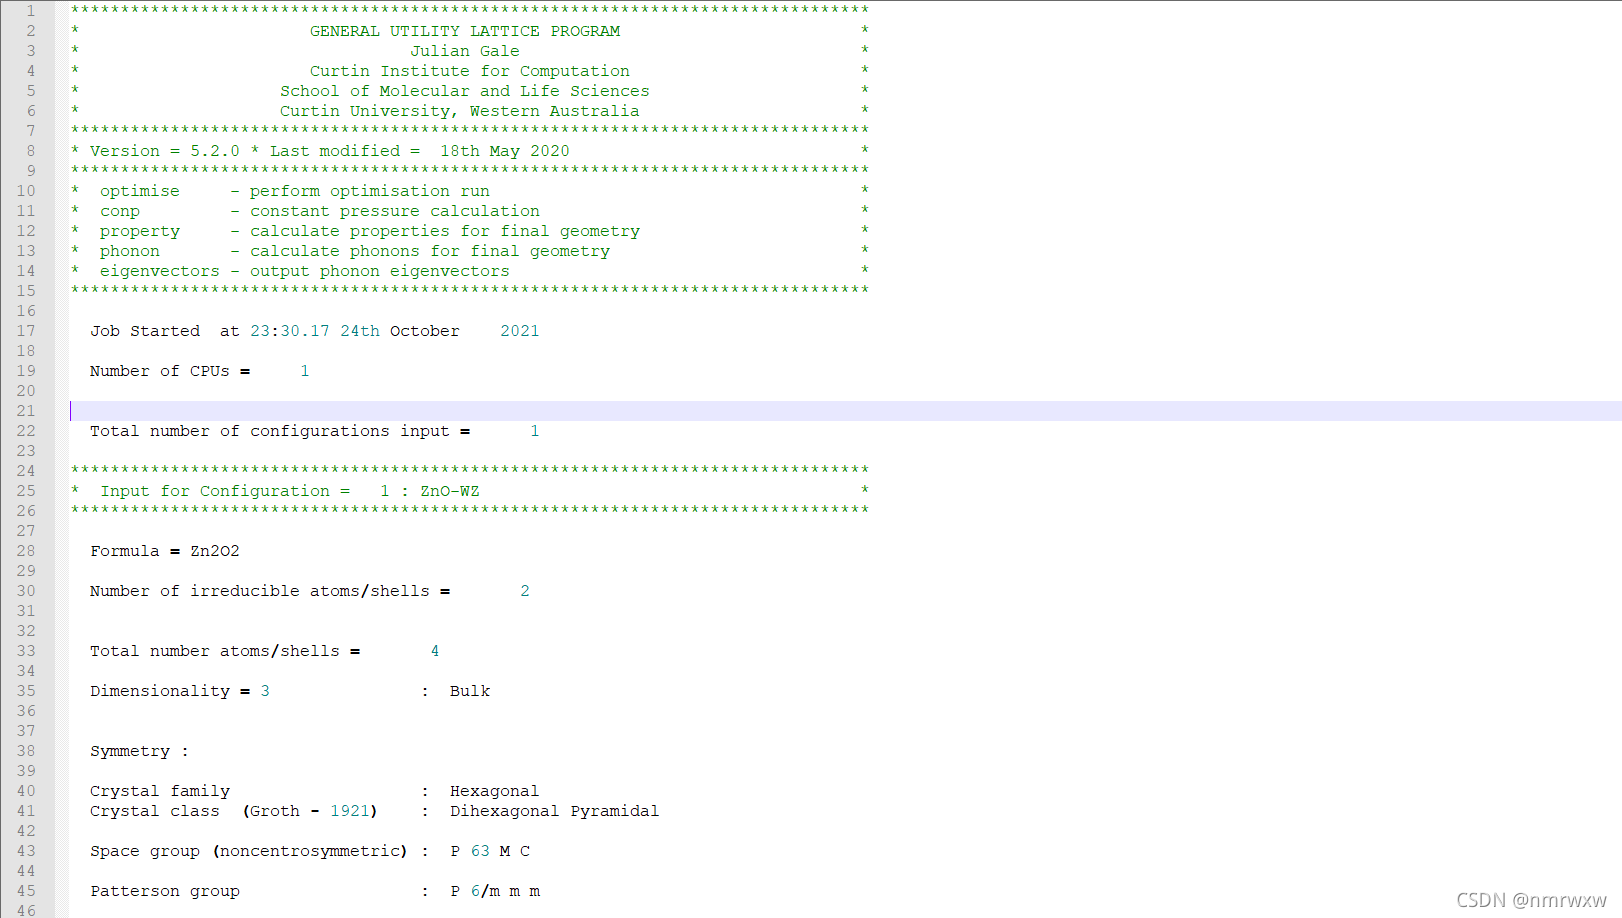Click the value 'Dihexagonal Pyramidal'
Screen dimensions: 1622x918
tap(555, 811)
